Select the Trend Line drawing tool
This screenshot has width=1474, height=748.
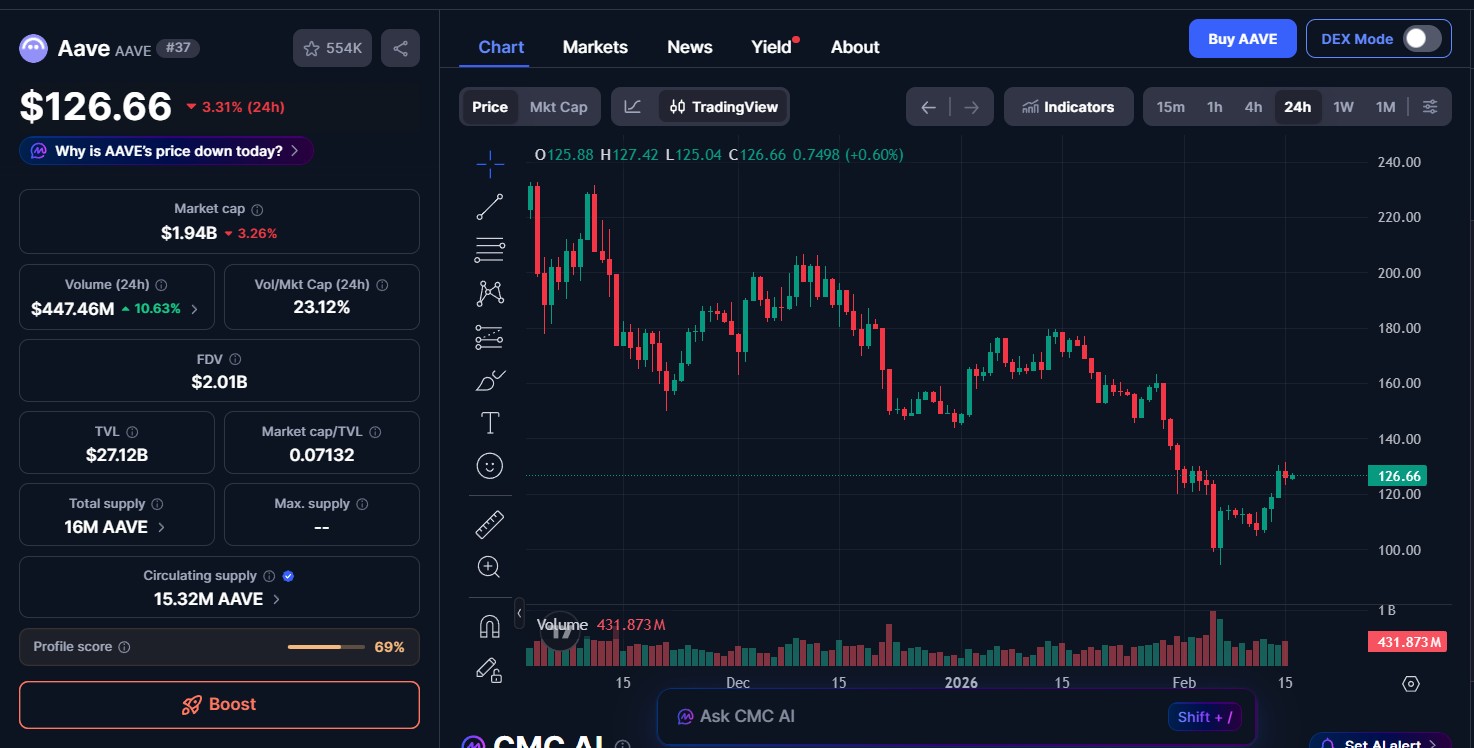490,206
